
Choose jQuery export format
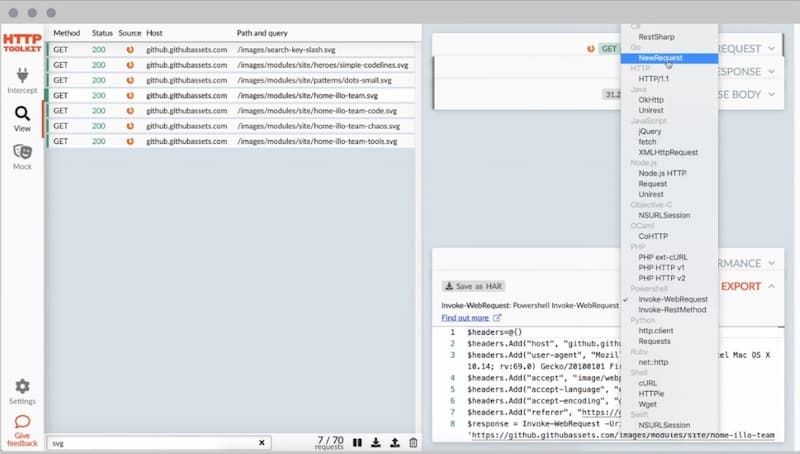pos(649,131)
